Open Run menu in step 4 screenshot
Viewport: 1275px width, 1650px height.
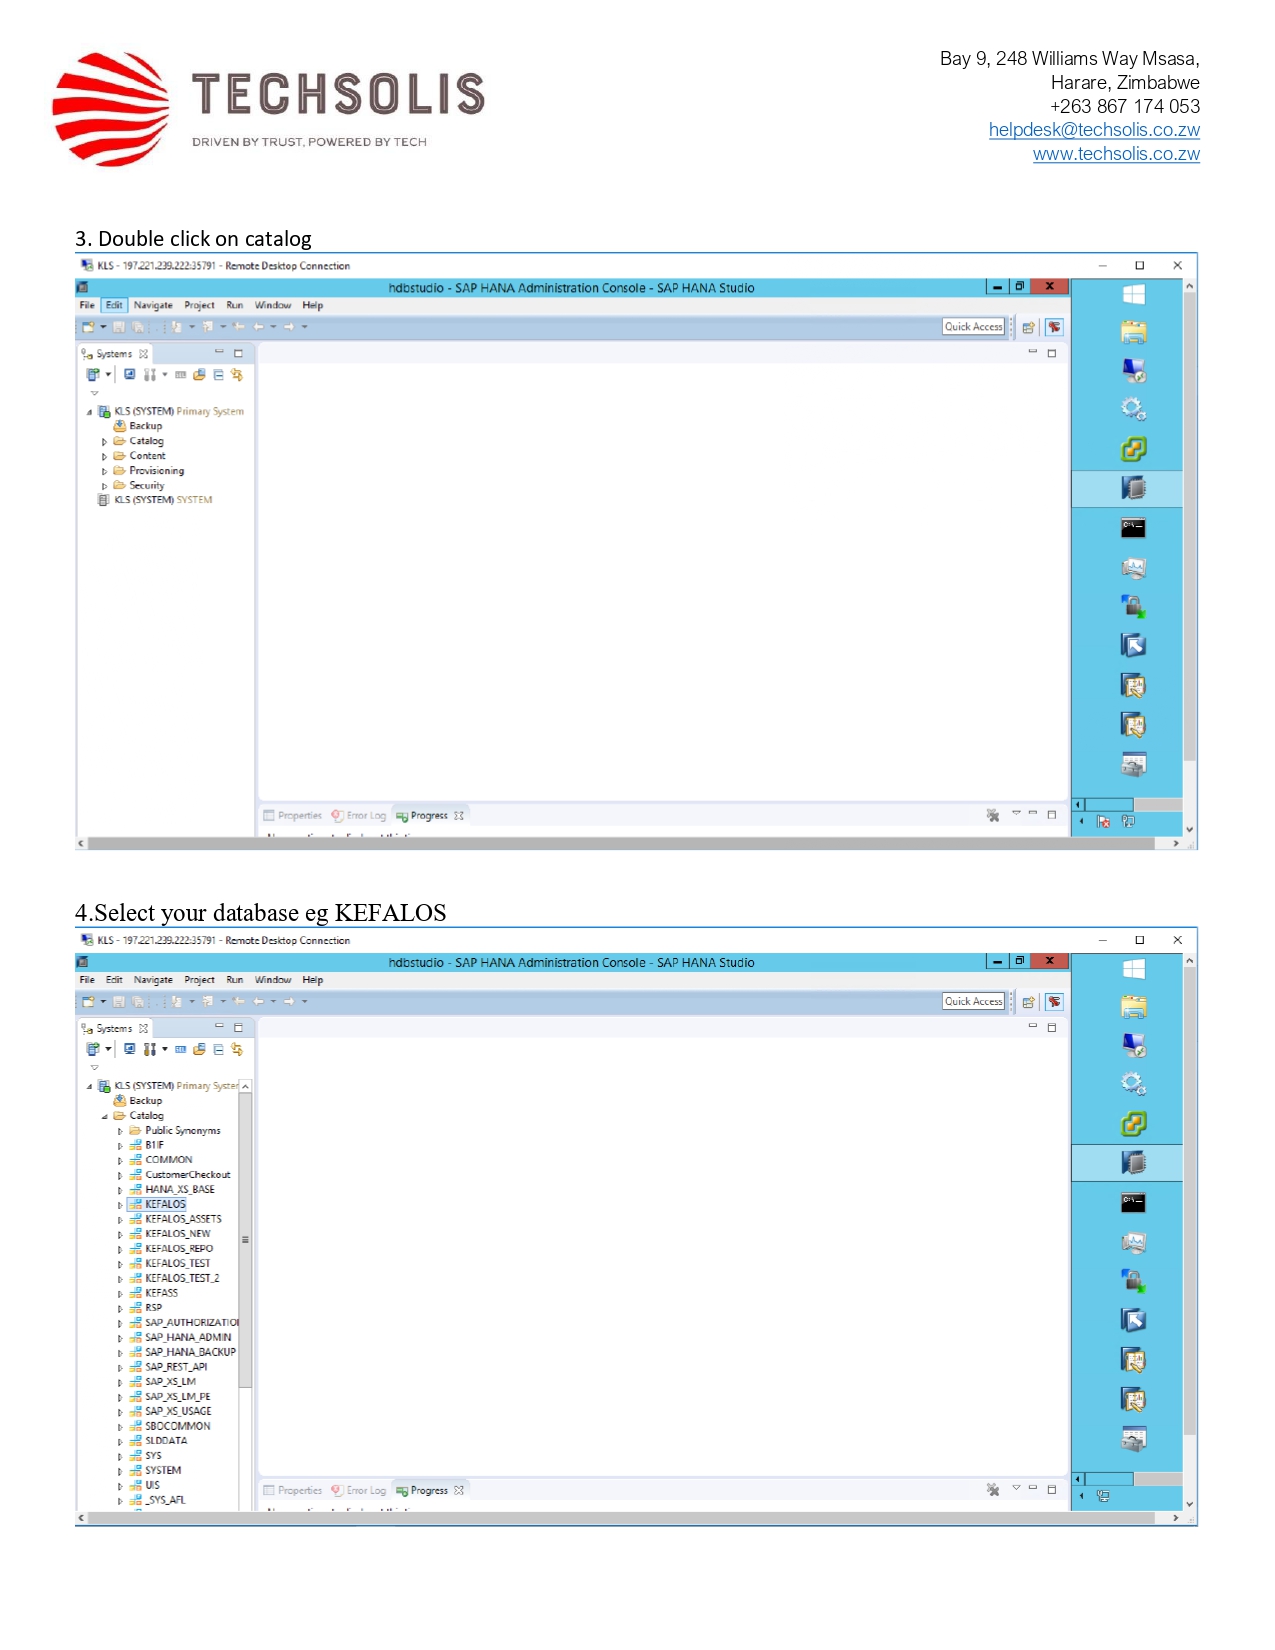235,980
